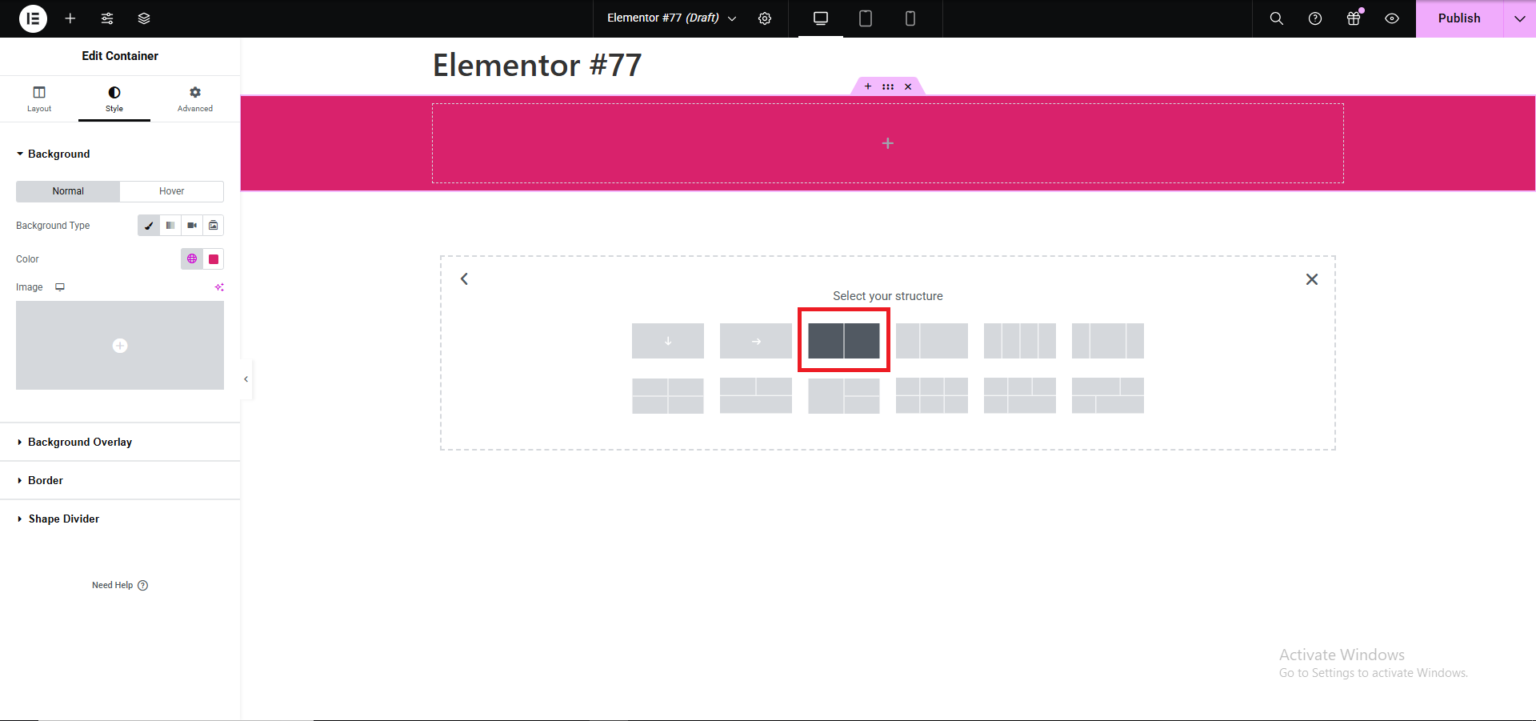Image resolution: width=1536 pixels, height=721 pixels.
Task: Switch to the Advanced tab
Action: point(195,99)
